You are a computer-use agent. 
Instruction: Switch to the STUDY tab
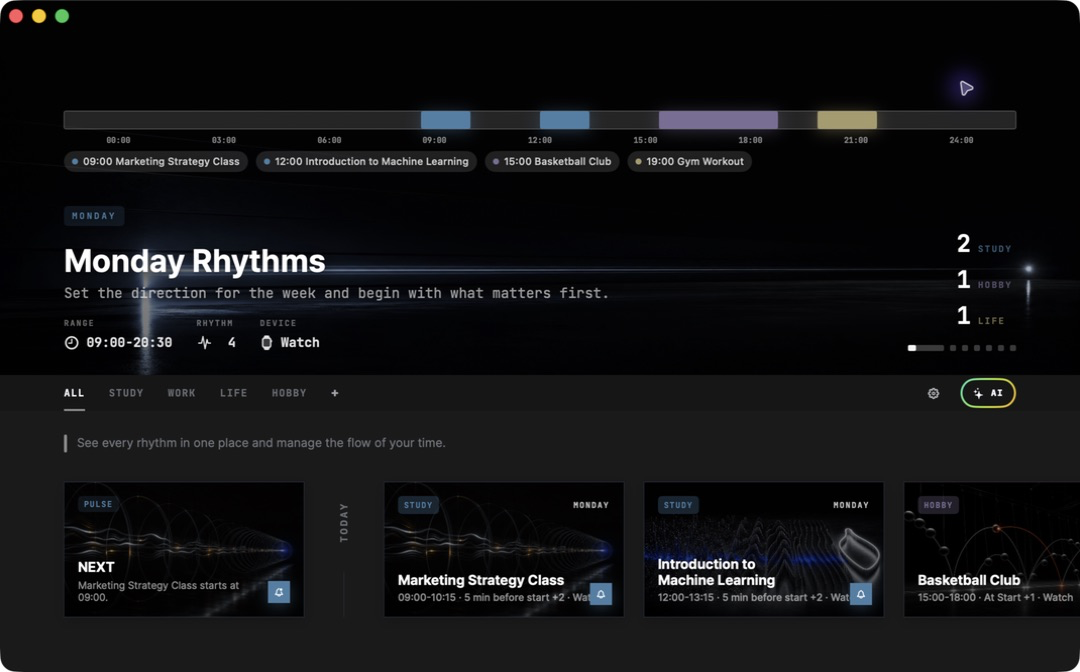click(x=126, y=393)
